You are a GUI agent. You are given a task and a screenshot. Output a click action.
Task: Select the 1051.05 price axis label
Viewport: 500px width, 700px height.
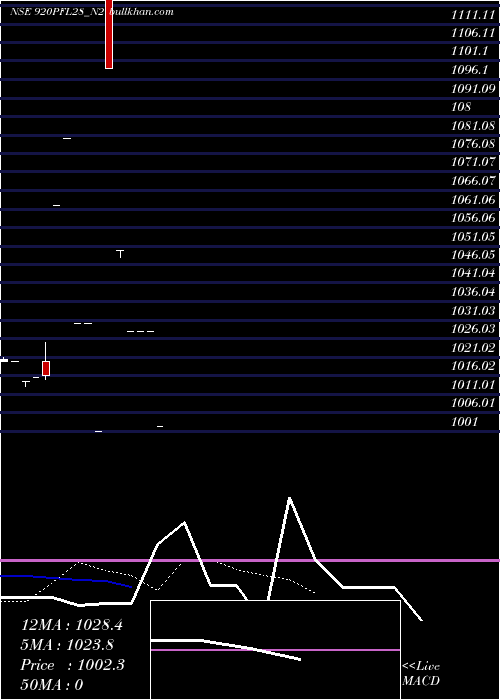473,237
